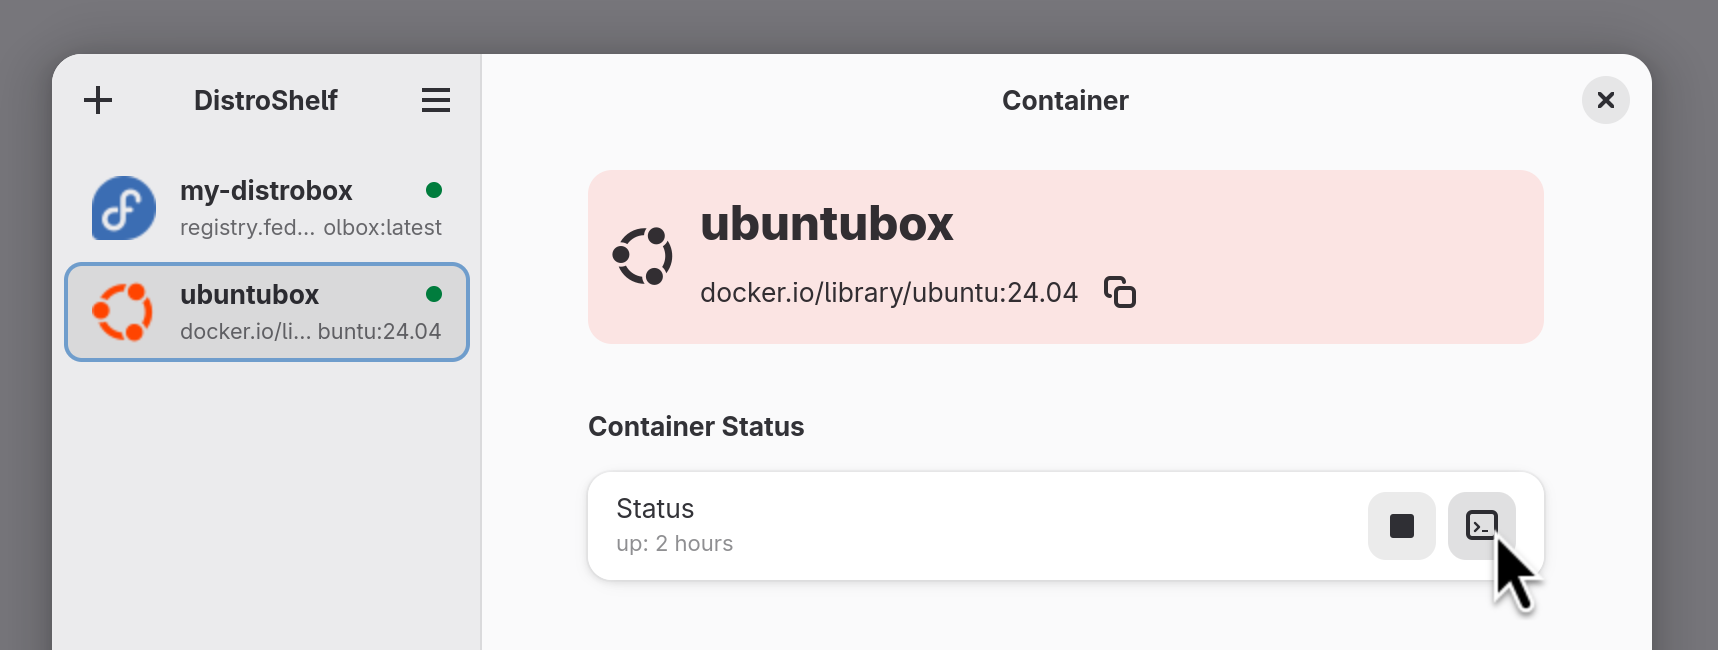Screen dimensions: 1718x650
Task: Click the plus icon to create a container
Action: (98, 100)
